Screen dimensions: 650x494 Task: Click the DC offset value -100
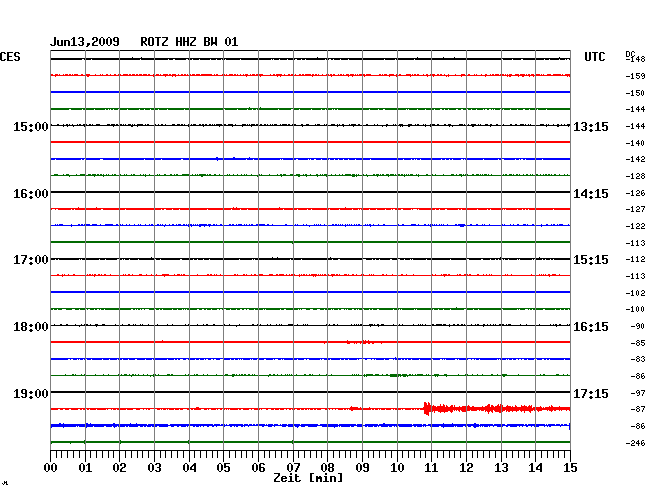coord(635,309)
